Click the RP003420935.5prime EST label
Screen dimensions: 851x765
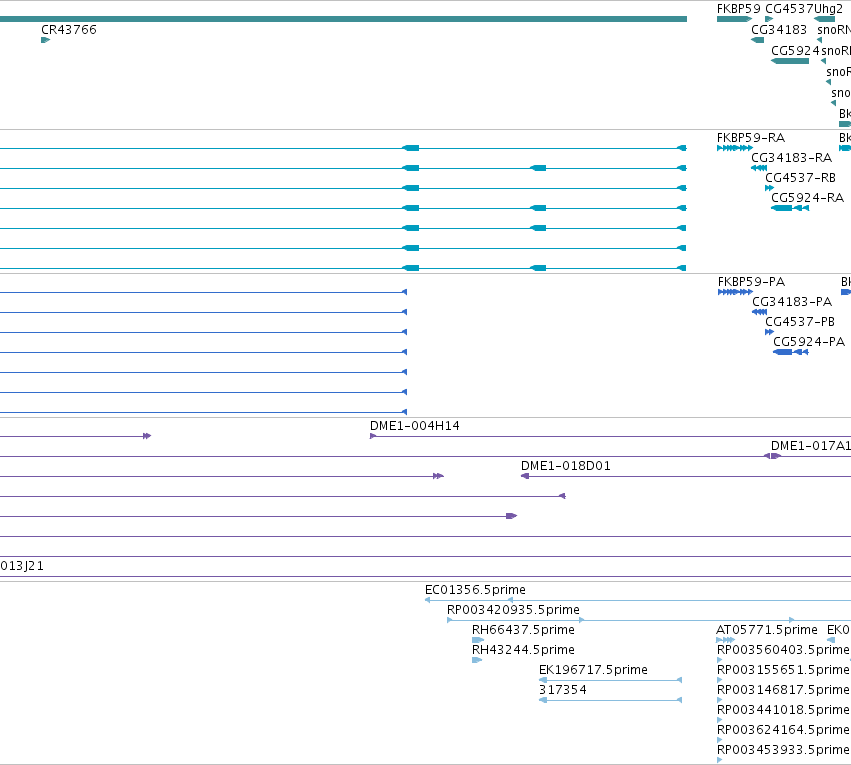coord(513,610)
